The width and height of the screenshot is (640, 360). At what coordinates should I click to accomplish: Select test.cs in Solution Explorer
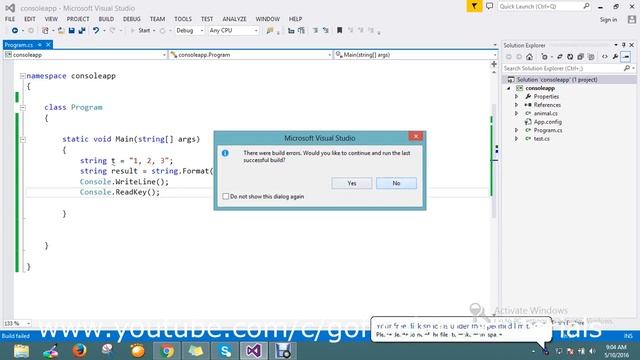click(x=541, y=139)
